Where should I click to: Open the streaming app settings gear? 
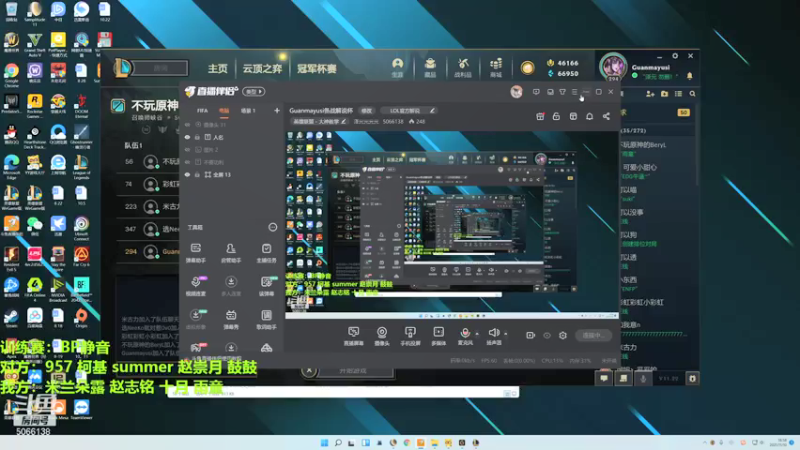click(563, 335)
